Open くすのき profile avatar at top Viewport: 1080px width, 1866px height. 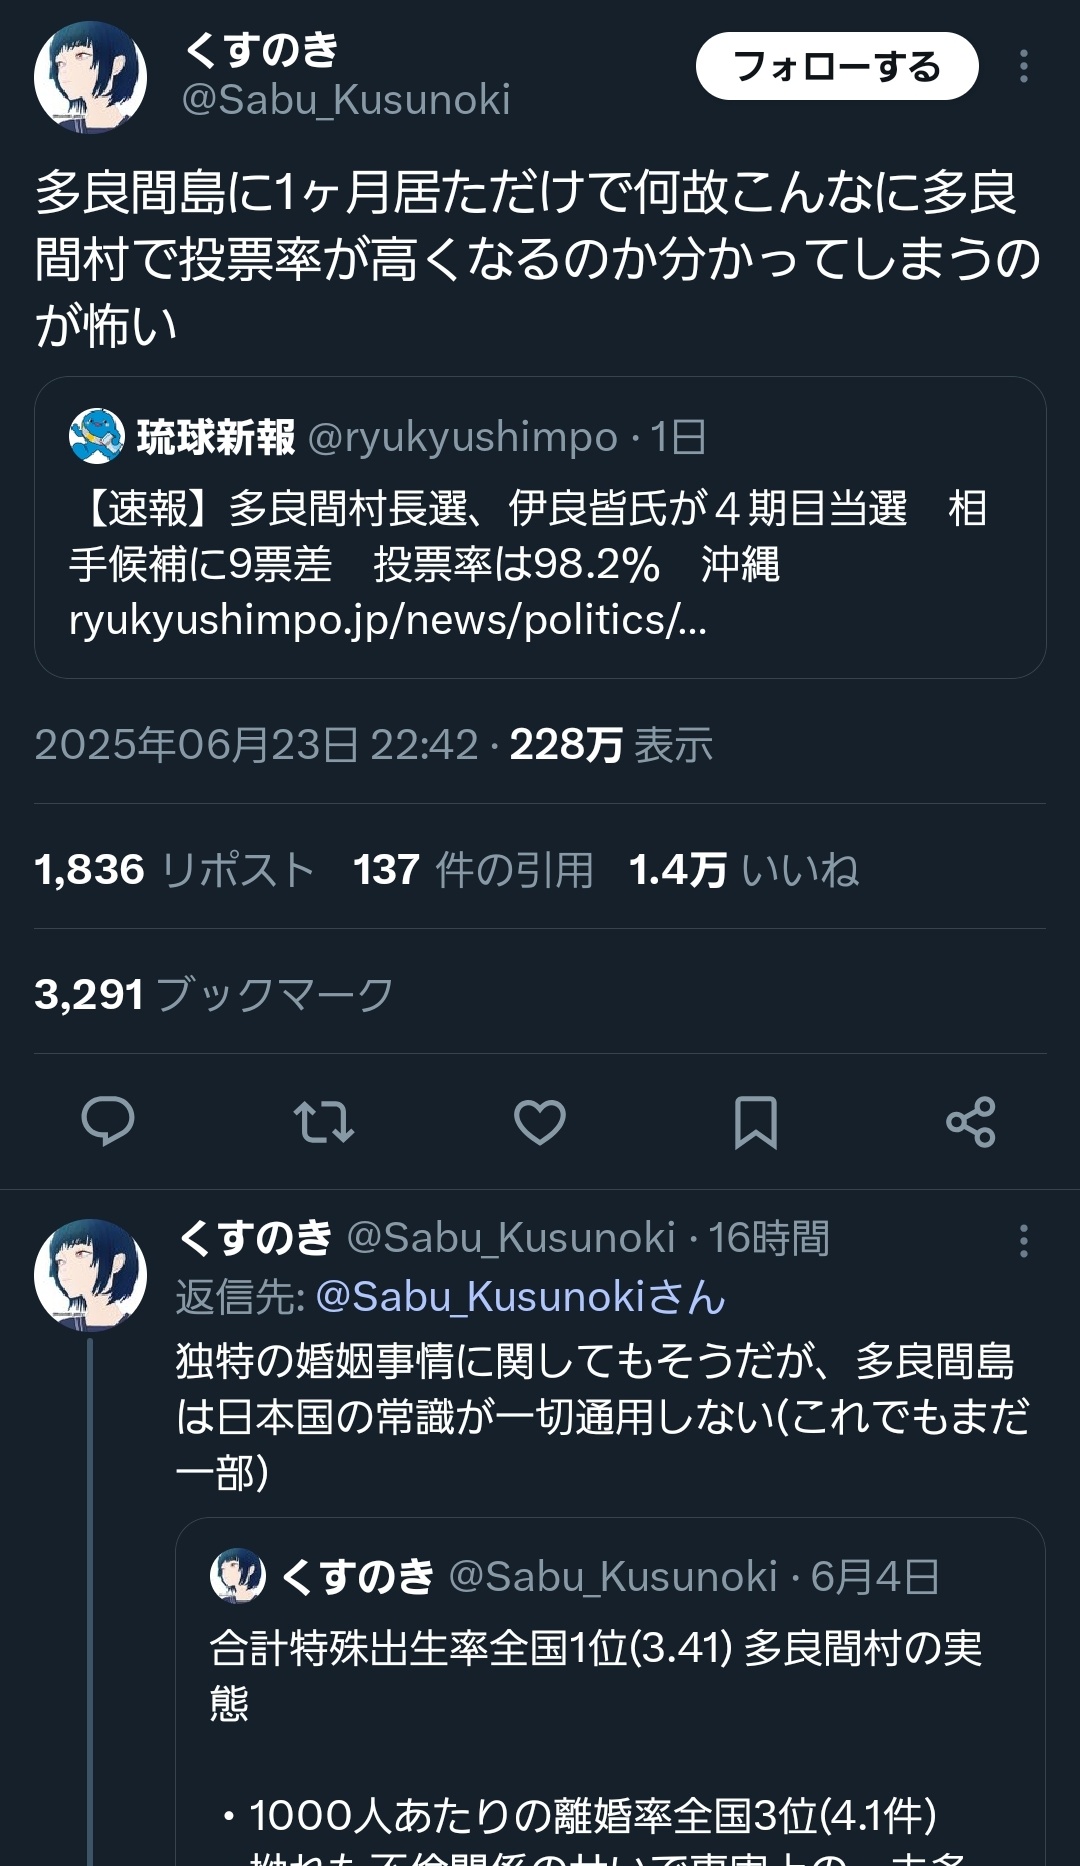click(91, 77)
